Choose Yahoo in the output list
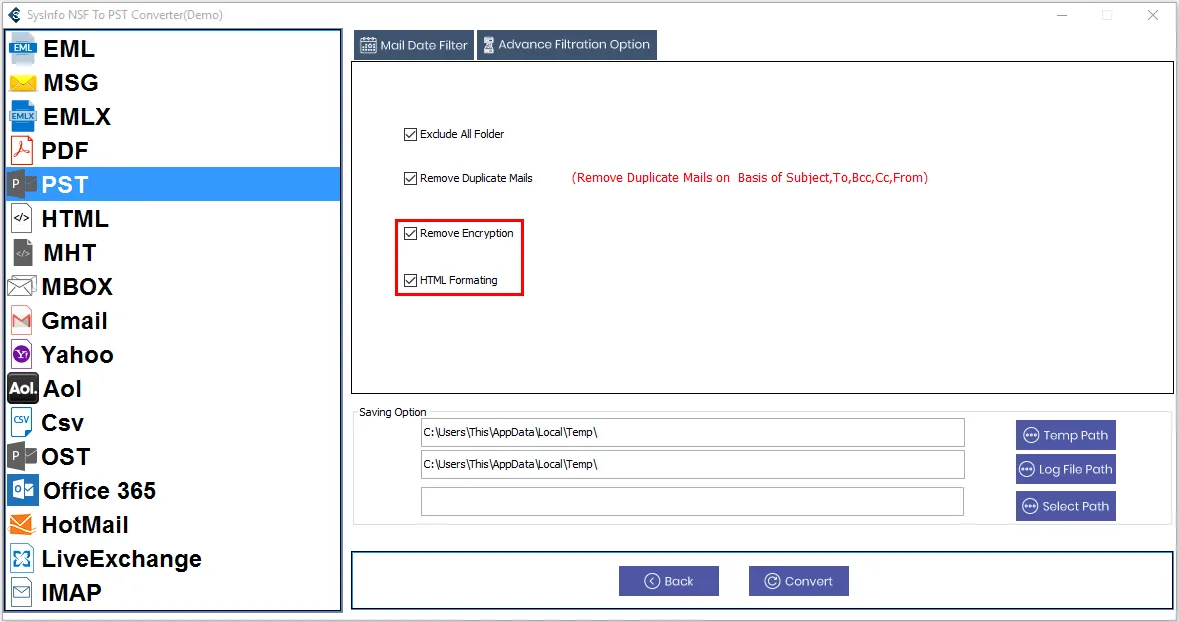 pos(77,354)
